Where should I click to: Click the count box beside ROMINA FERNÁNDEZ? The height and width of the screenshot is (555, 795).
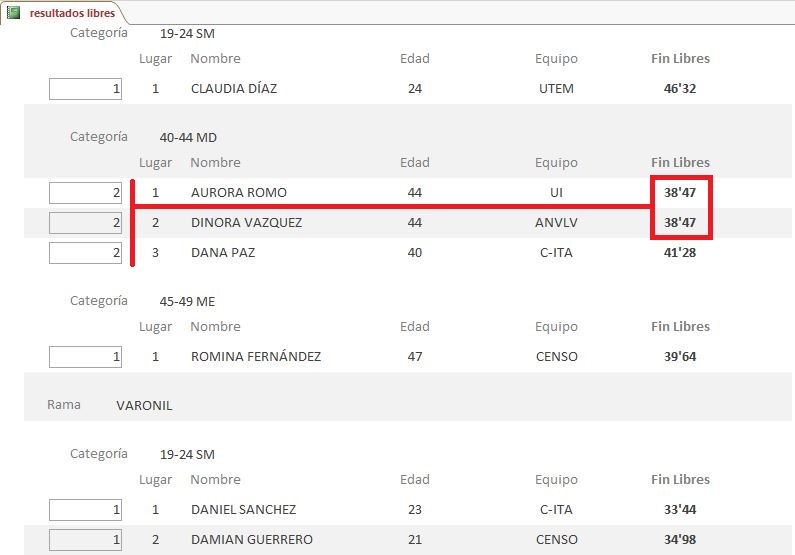[x=85, y=357]
